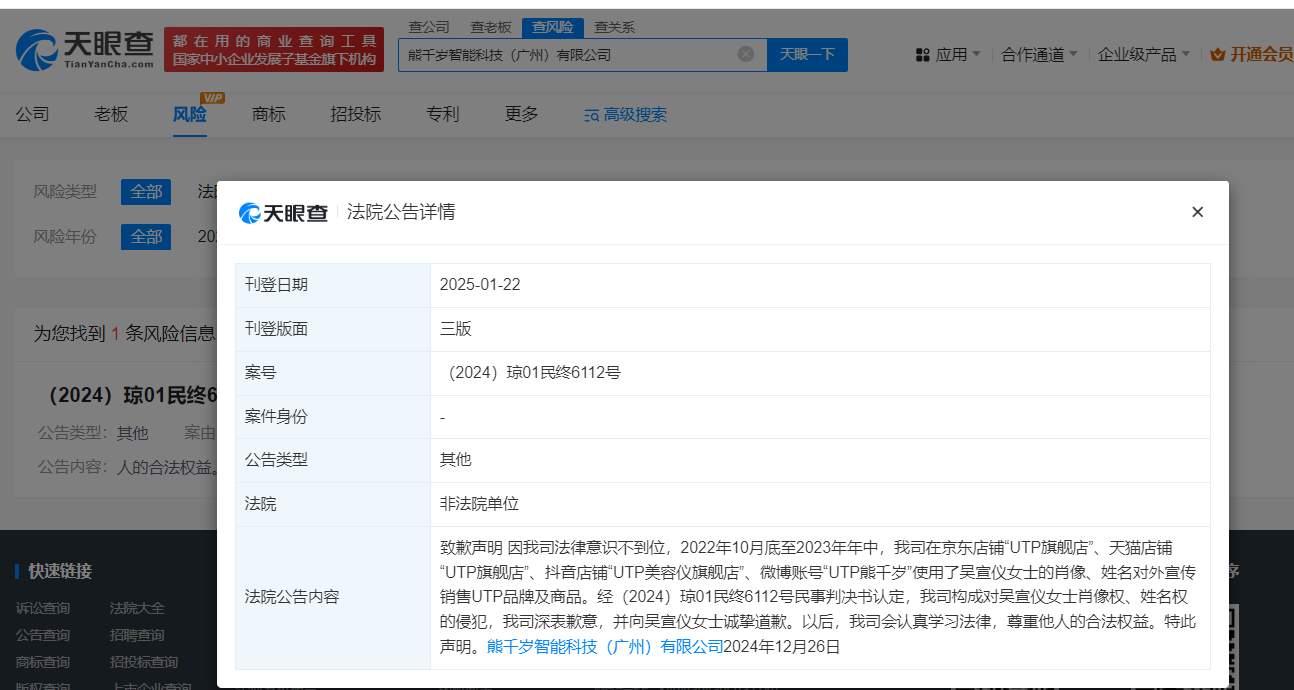Close the court announcement details dialog
This screenshot has height=690, width=1294.
click(1197, 212)
